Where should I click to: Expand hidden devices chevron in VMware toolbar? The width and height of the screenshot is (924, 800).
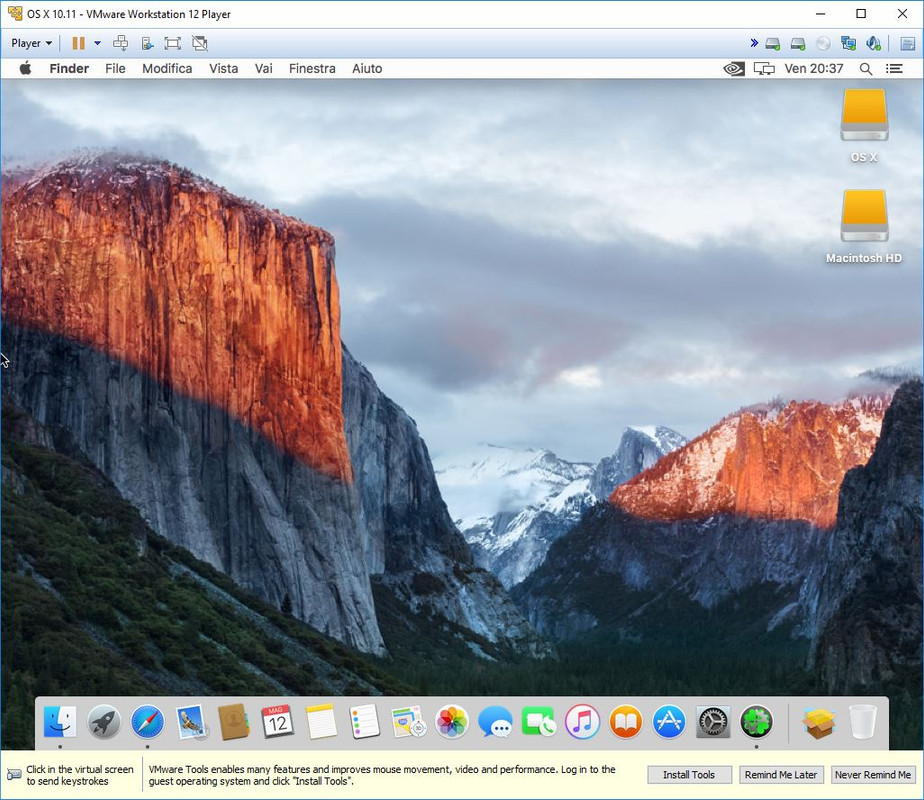(754, 43)
